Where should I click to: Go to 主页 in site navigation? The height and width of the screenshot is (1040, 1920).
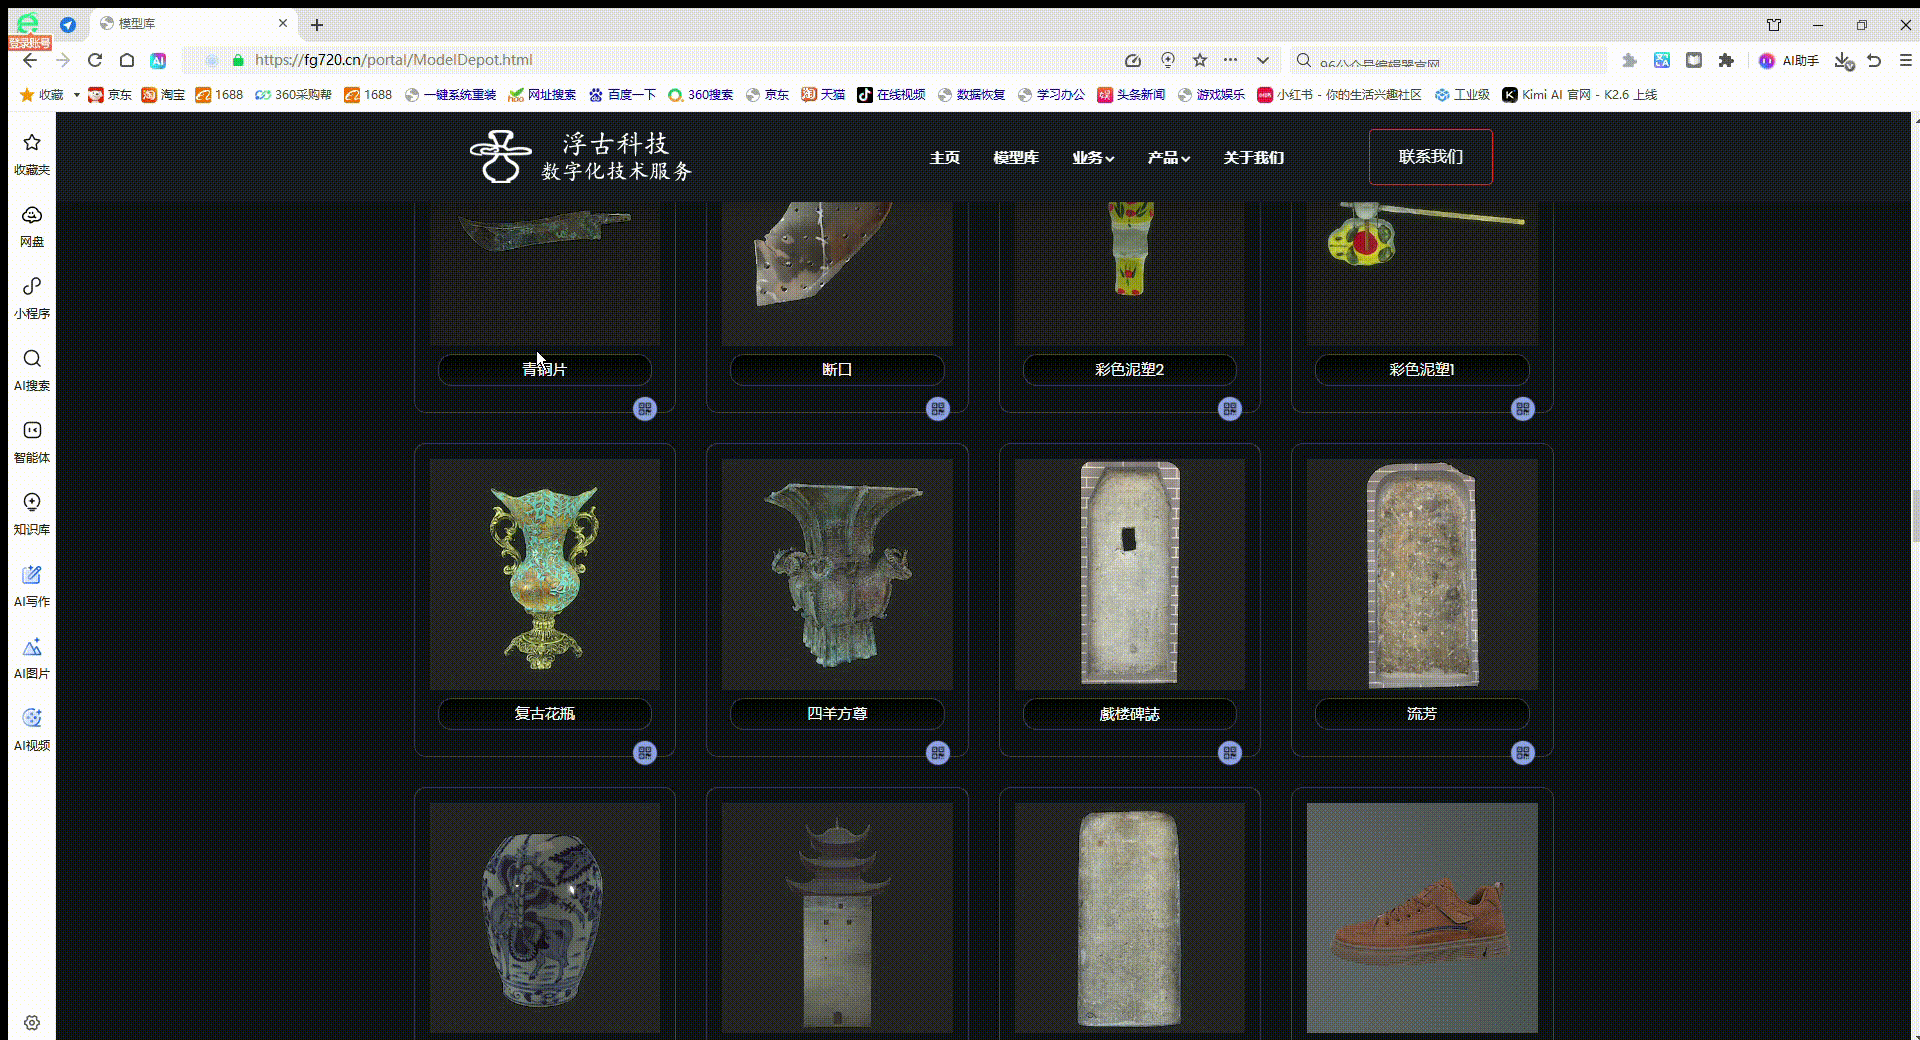(x=944, y=158)
